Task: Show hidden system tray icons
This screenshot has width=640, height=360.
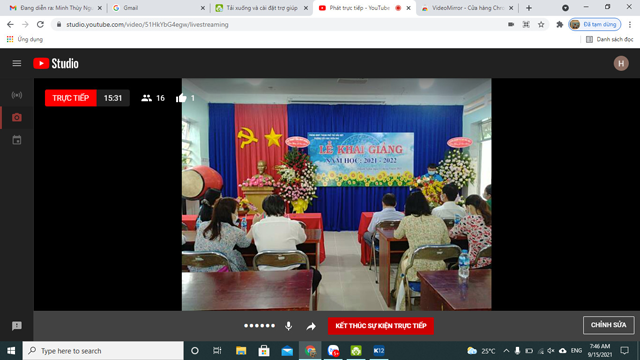Action: [506, 351]
